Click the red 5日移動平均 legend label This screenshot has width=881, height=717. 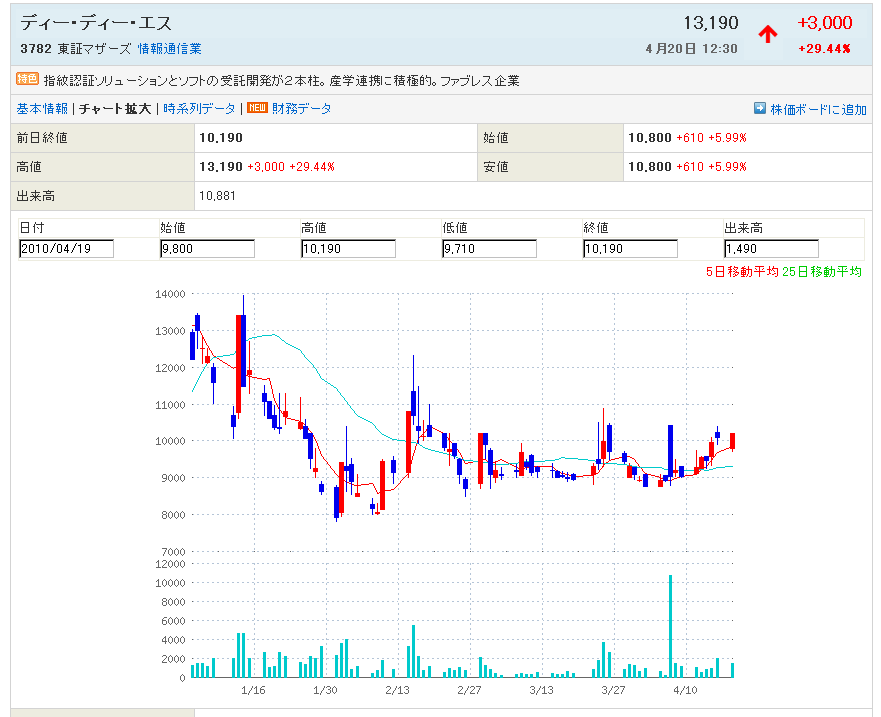click(740, 271)
